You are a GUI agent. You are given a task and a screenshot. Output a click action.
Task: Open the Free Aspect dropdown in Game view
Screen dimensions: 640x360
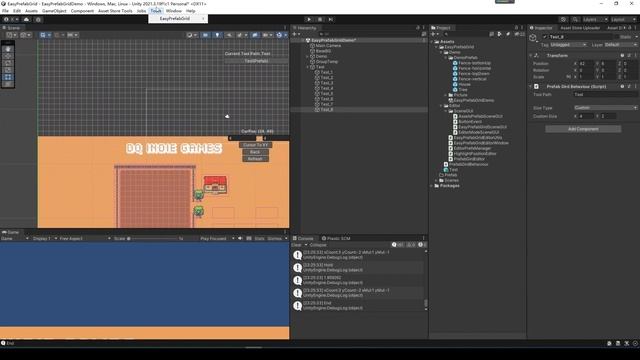85,238
